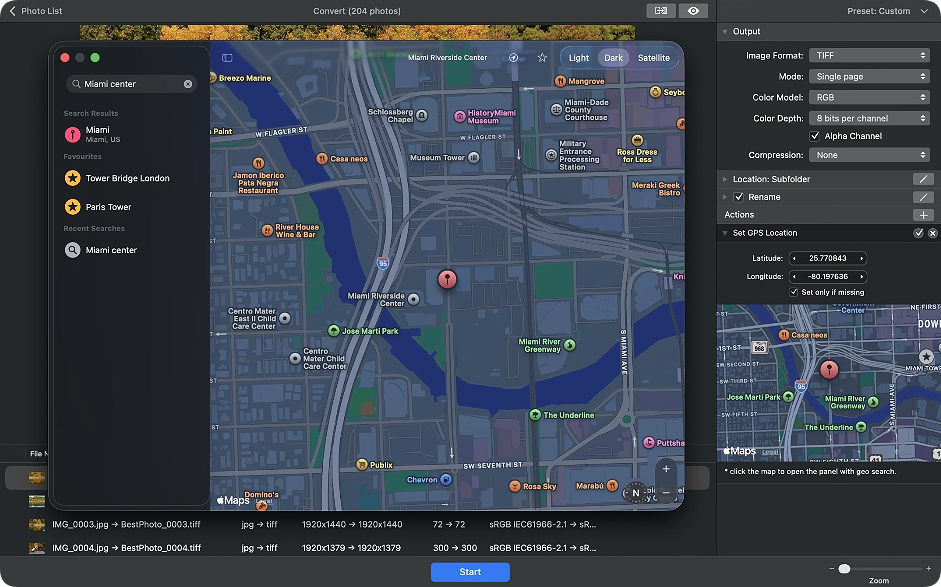Select IMG_0003.jpg row in file list
Viewport: 941px width, 587px height.
tap(358, 525)
